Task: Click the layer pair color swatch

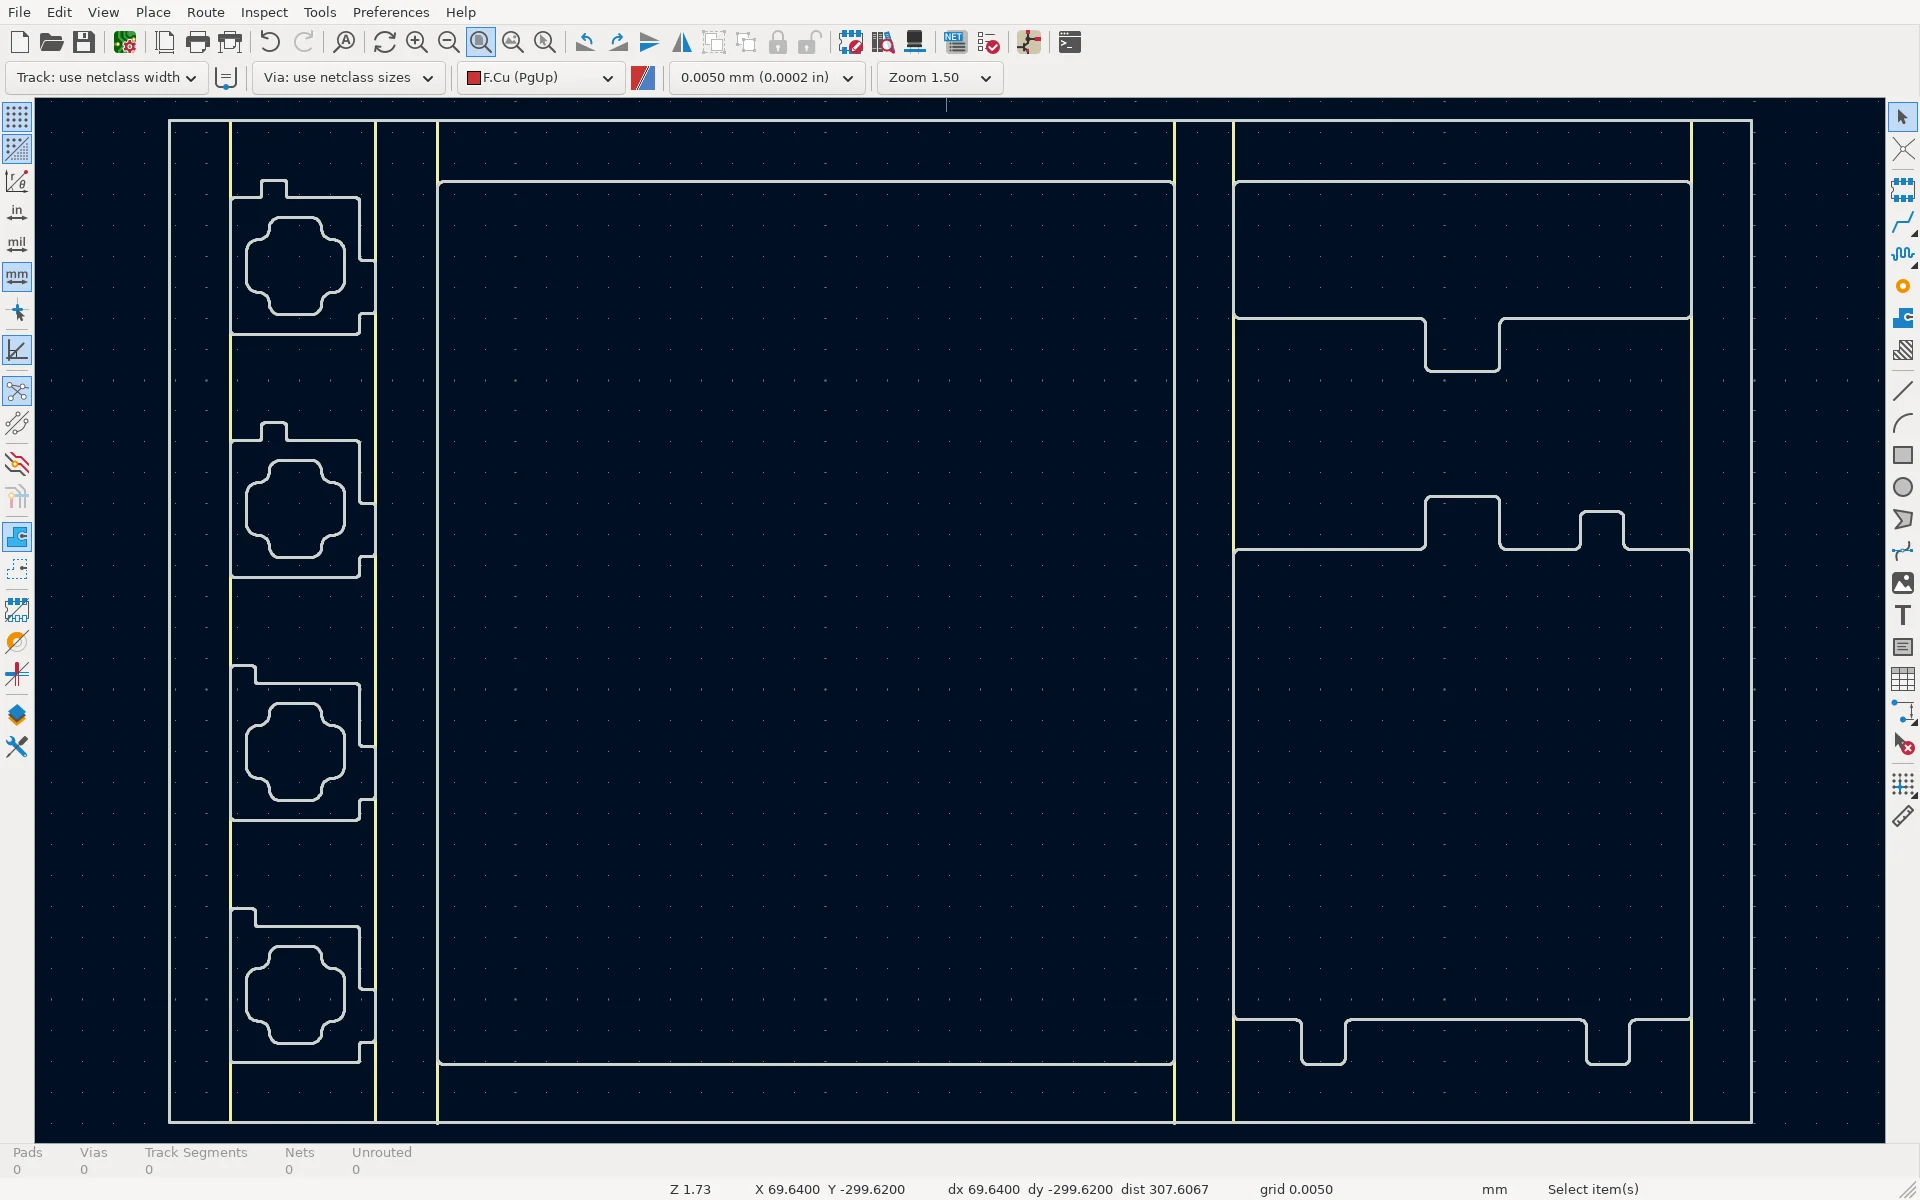Action: coord(643,77)
